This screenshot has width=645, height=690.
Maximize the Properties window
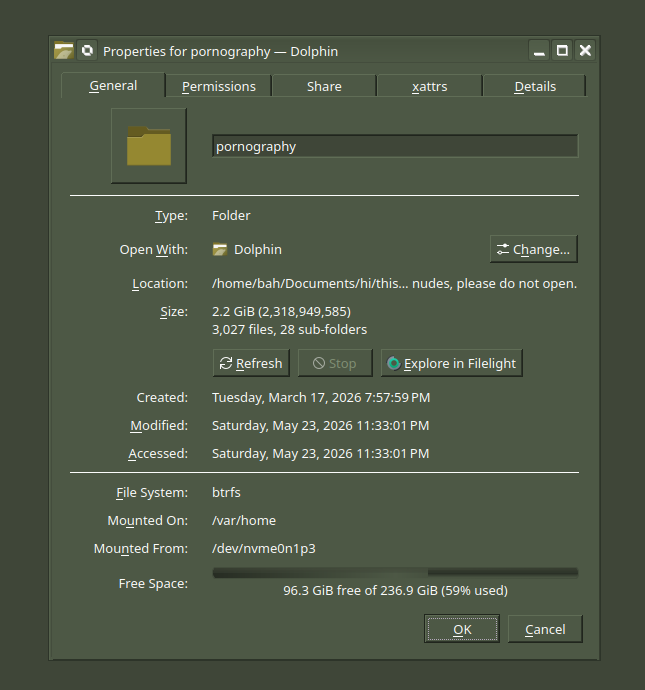(562, 51)
